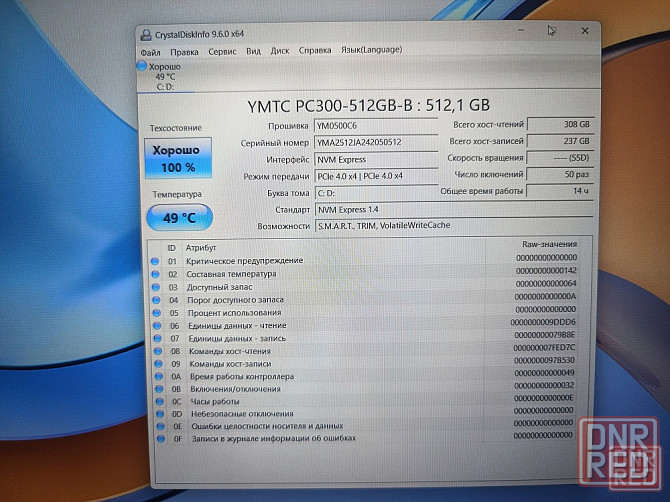Viewport: 670px width, 502px height.
Task: Click the 237 GB total host writes value
Action: (x=560, y=141)
